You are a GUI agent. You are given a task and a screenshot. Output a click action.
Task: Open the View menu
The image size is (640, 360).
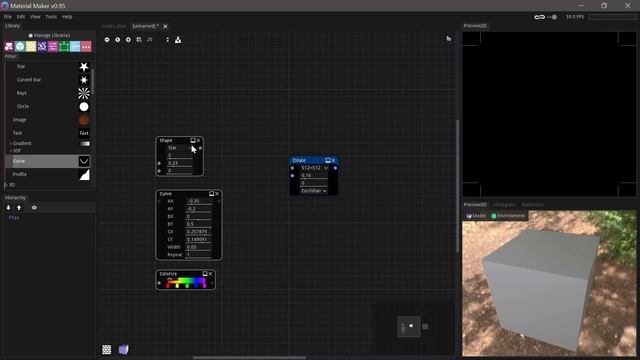35,17
